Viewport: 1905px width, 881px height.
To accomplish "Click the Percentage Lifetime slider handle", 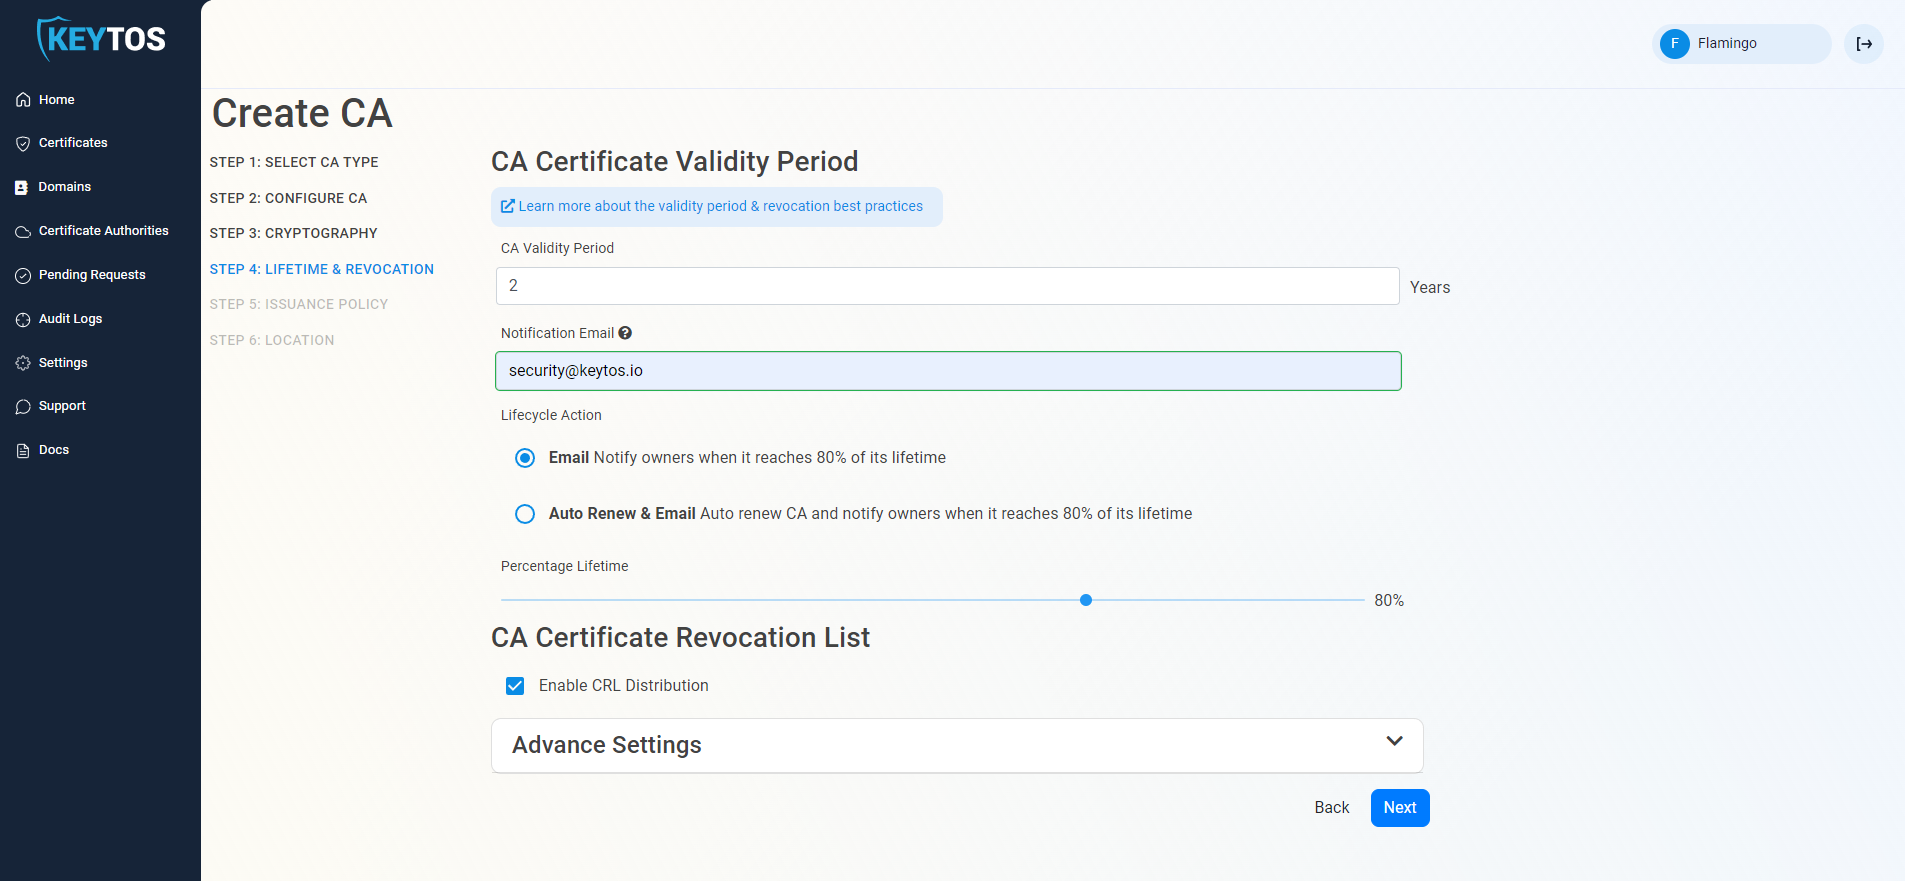I will [x=1086, y=600].
